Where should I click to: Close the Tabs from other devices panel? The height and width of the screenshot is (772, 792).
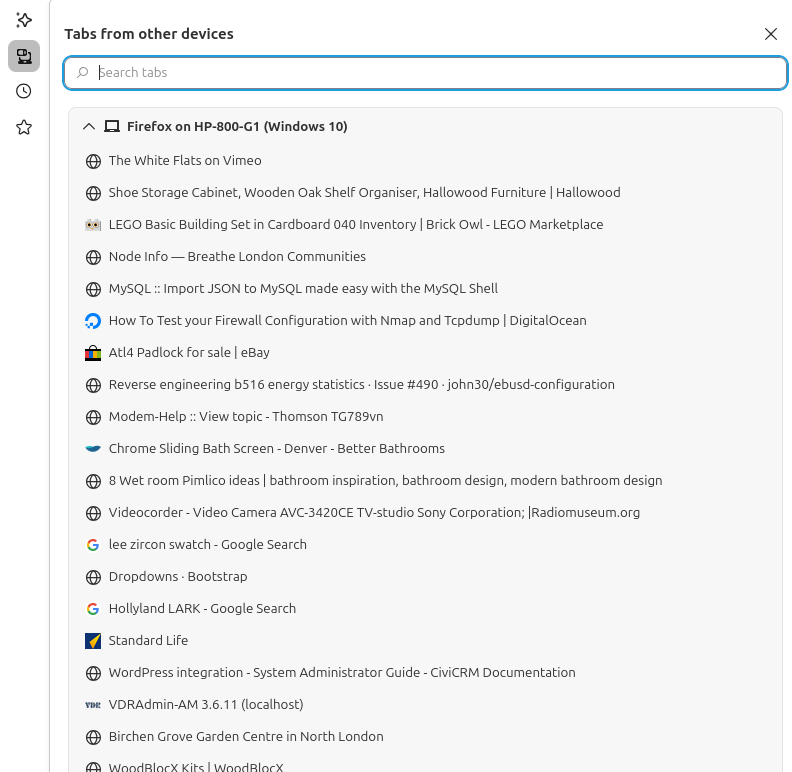click(770, 34)
